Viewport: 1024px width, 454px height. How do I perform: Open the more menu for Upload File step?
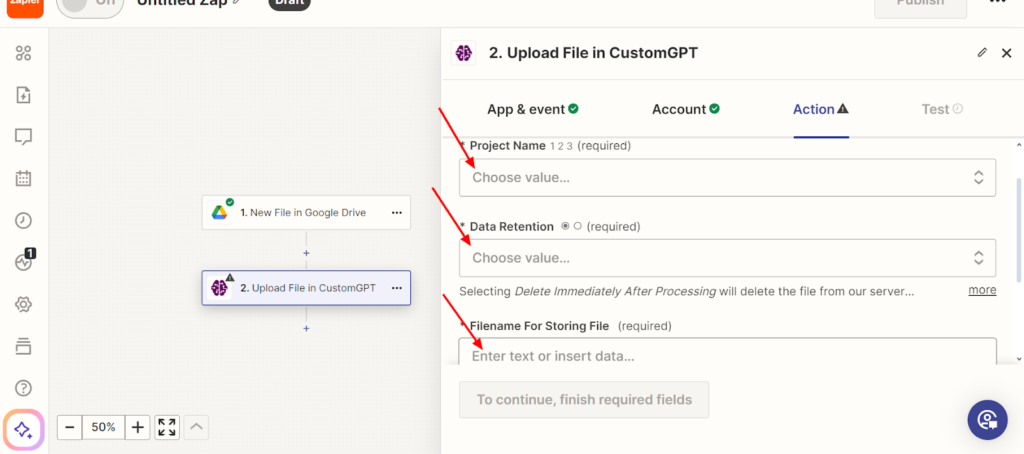396,287
